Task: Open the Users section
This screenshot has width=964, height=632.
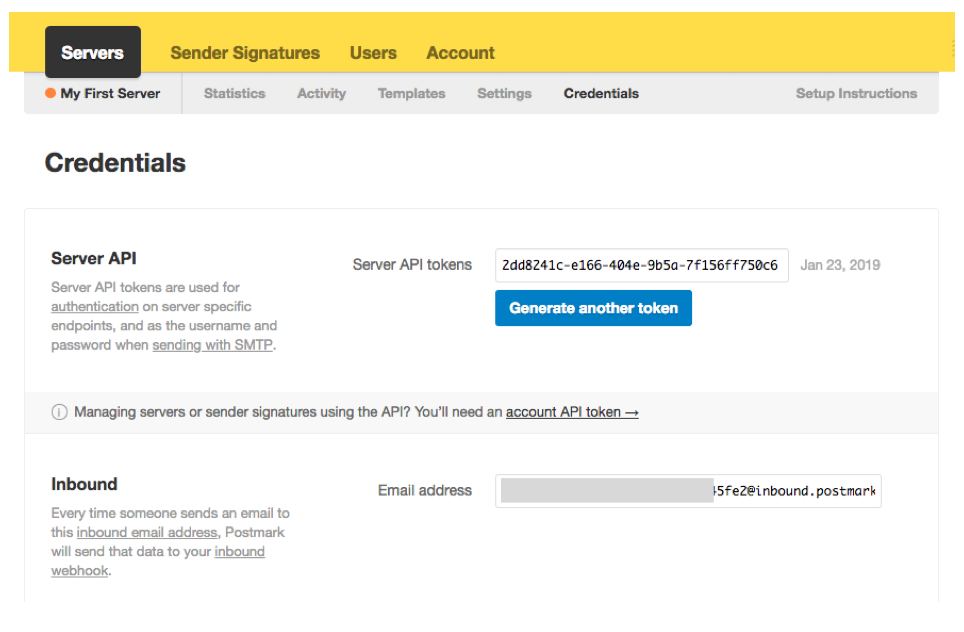Action: click(373, 52)
